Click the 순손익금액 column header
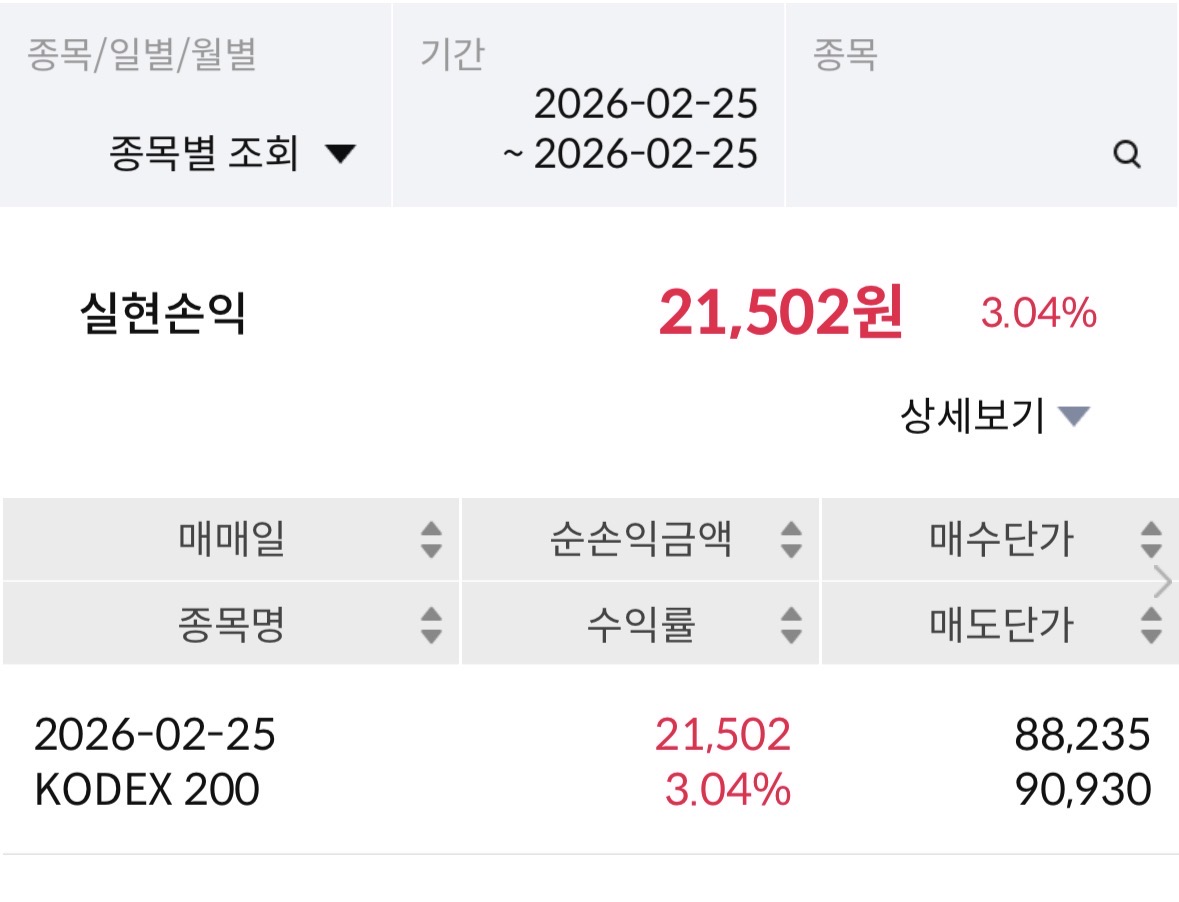The image size is (1179, 902). tap(640, 540)
